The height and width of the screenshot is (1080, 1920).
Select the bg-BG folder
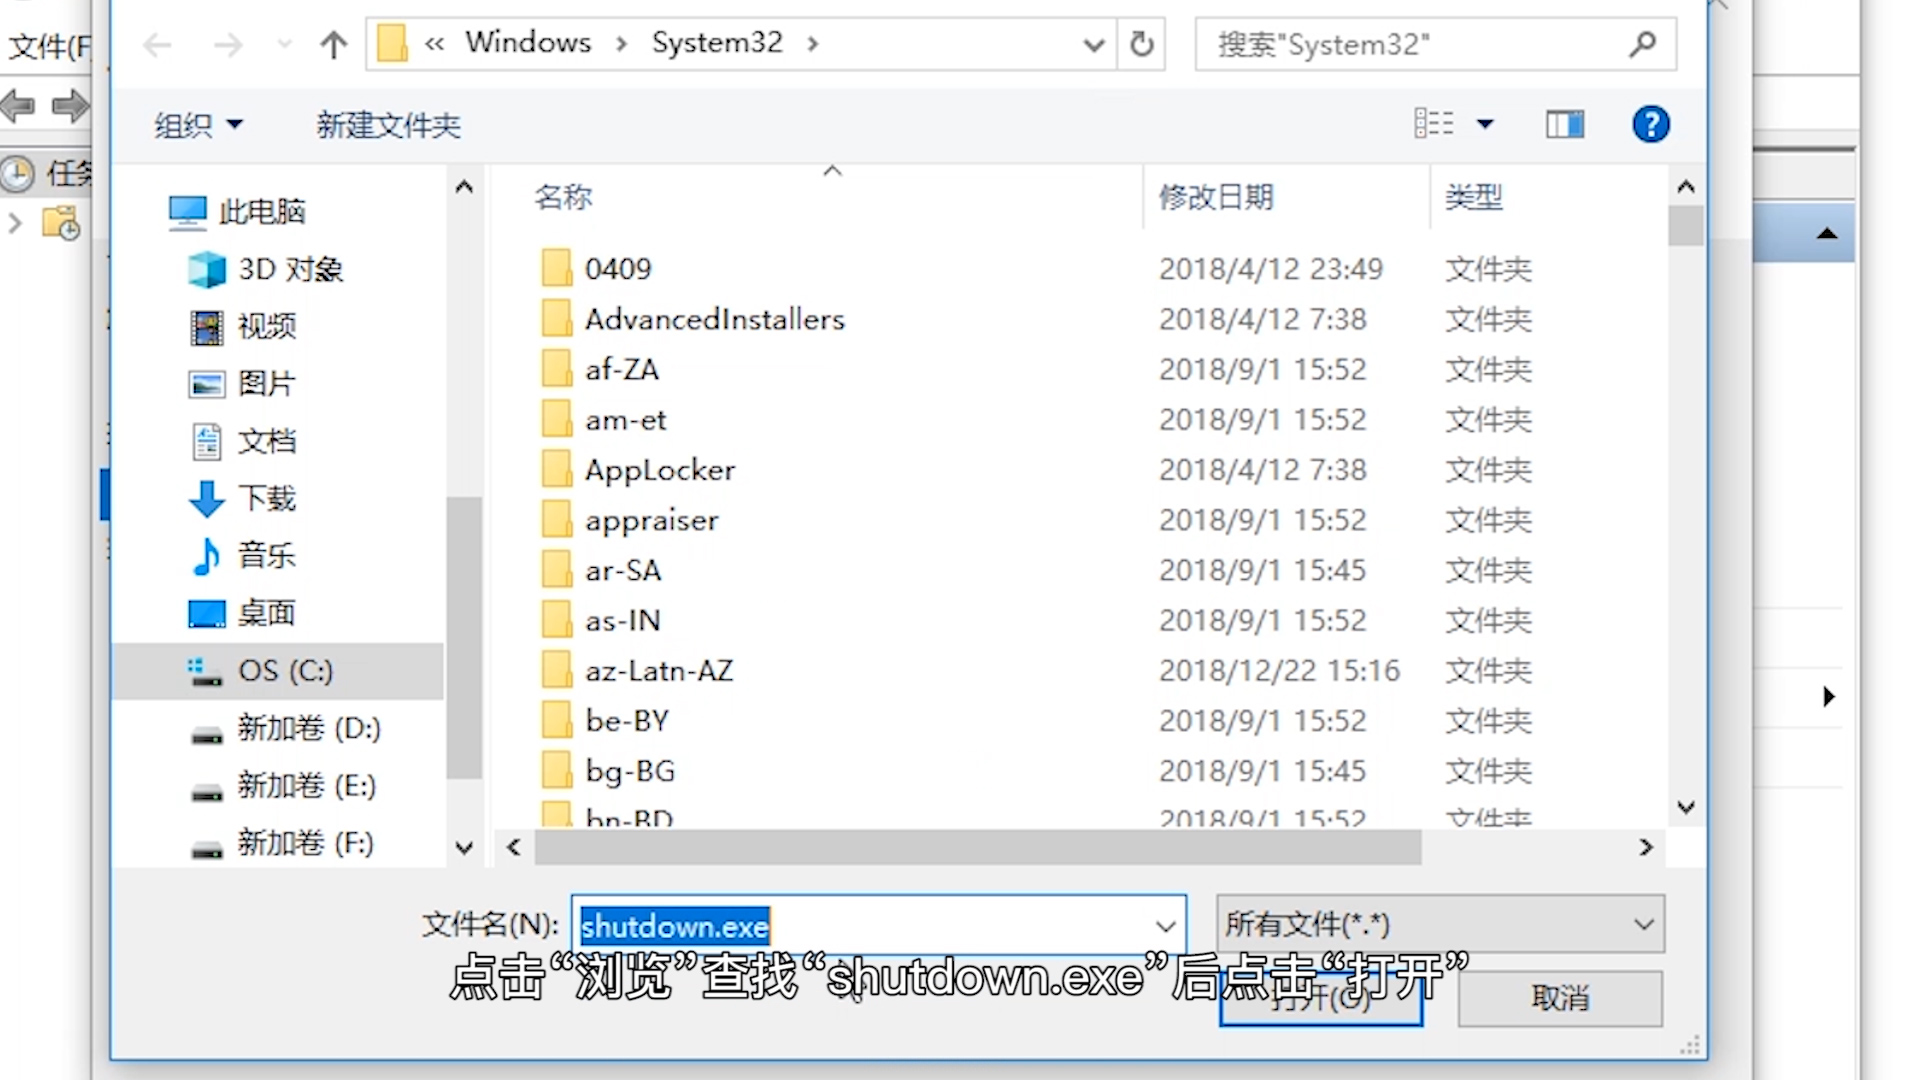[x=630, y=771]
